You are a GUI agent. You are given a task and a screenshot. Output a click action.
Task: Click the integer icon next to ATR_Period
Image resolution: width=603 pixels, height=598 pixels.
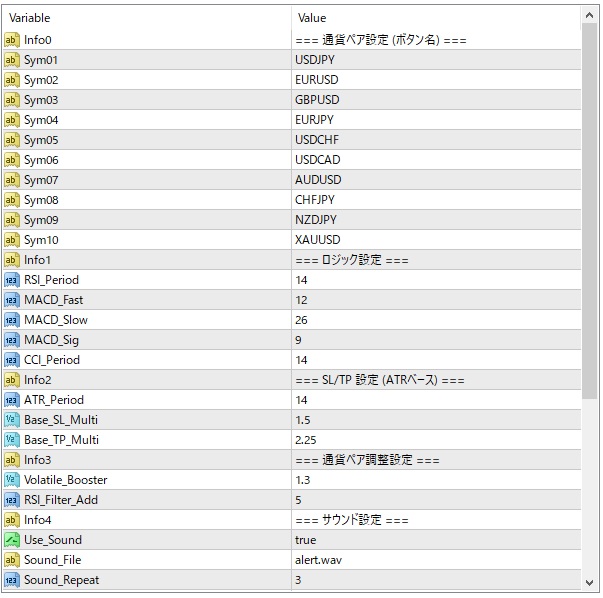point(12,400)
